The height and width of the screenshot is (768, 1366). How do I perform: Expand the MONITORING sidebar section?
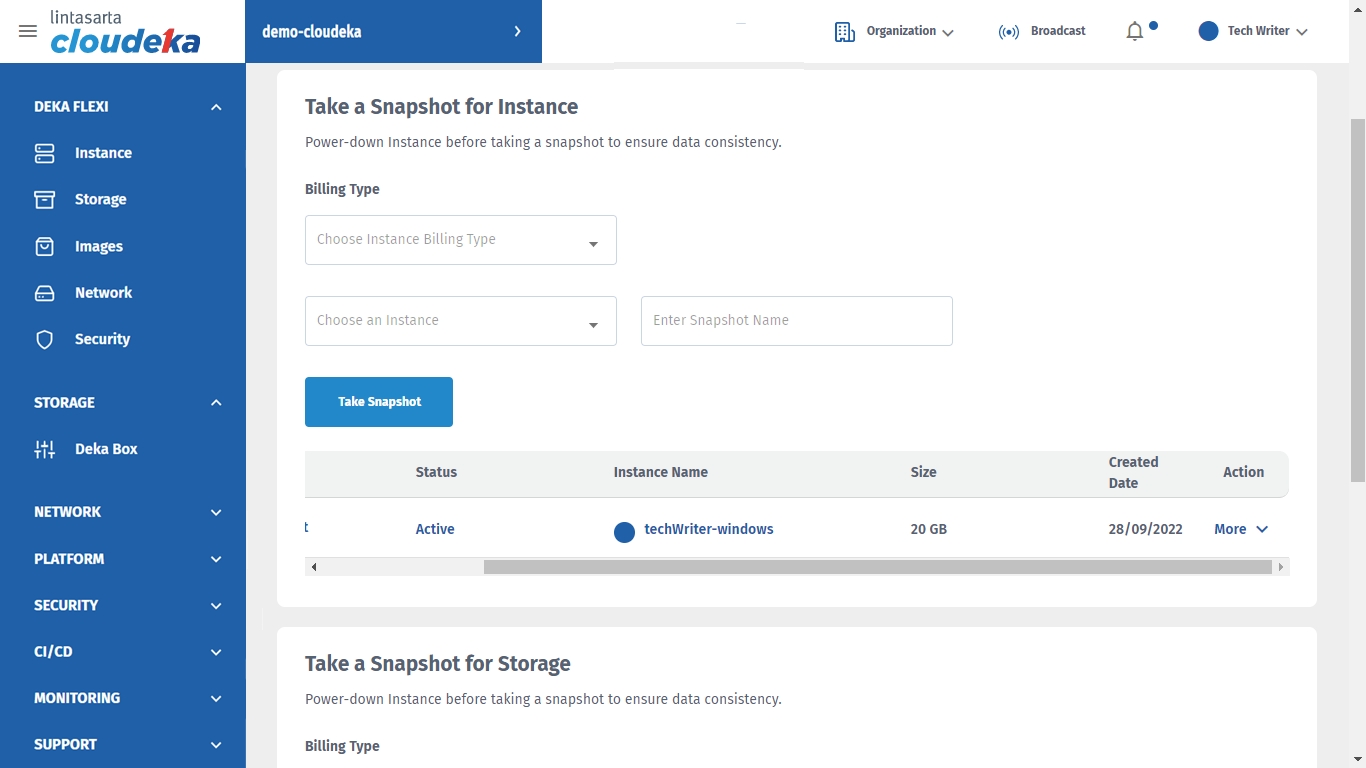(x=216, y=699)
